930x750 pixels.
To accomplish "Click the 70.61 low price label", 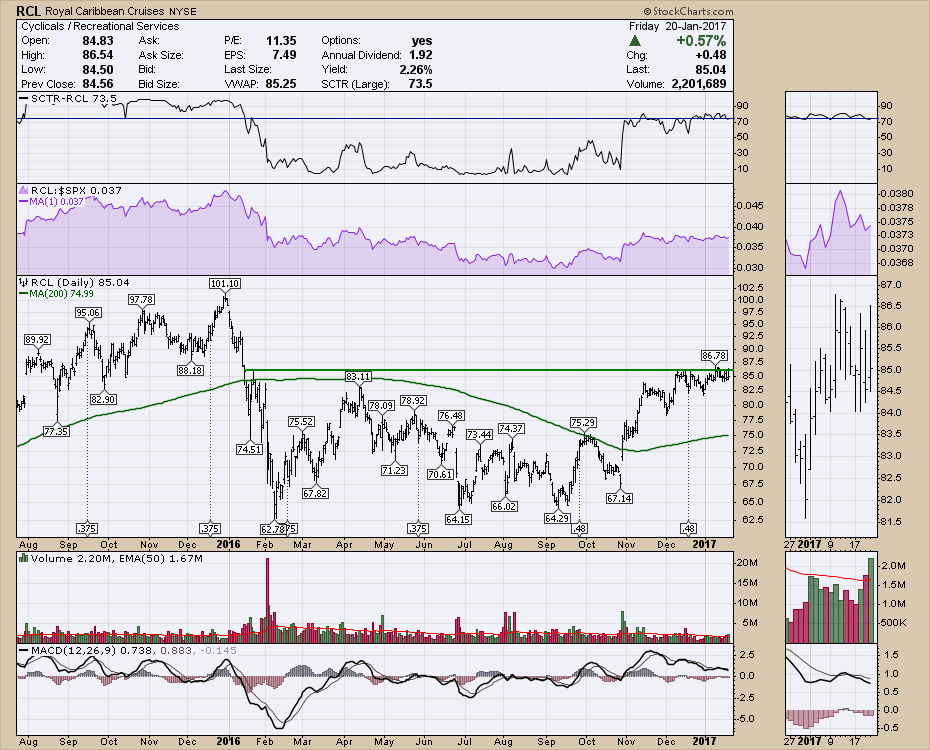I will point(440,474).
